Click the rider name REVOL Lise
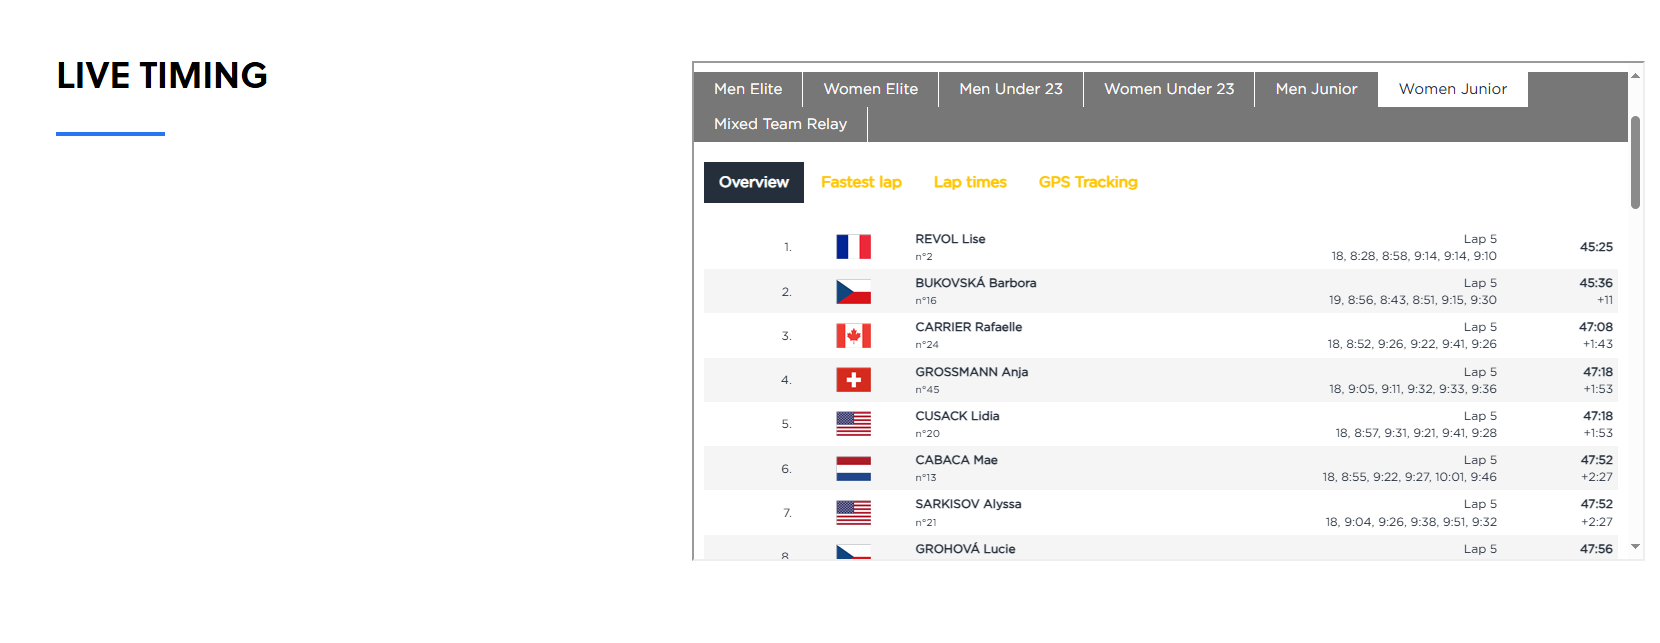The width and height of the screenshot is (1660, 643). (x=950, y=239)
